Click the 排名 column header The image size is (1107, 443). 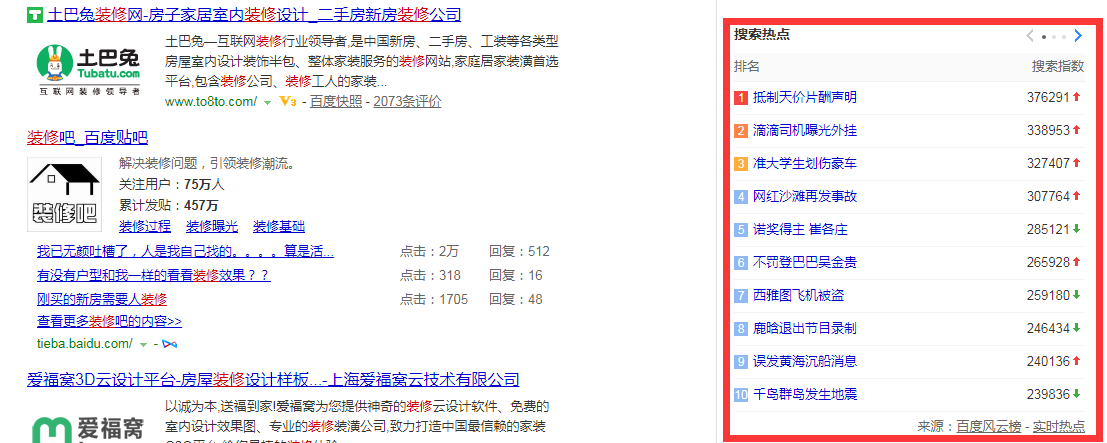pos(747,67)
